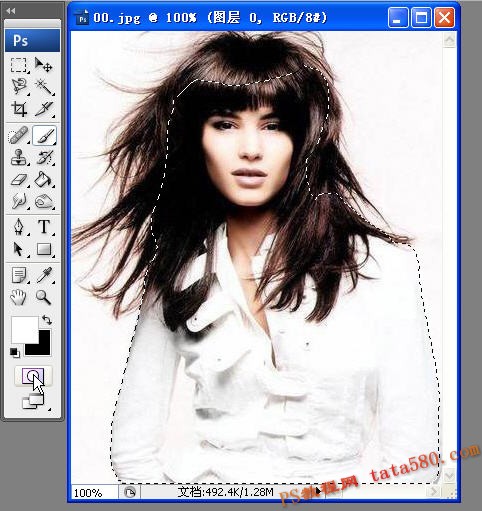The image size is (482, 511).
Task: Select the Lasso tool
Action: tap(19, 86)
